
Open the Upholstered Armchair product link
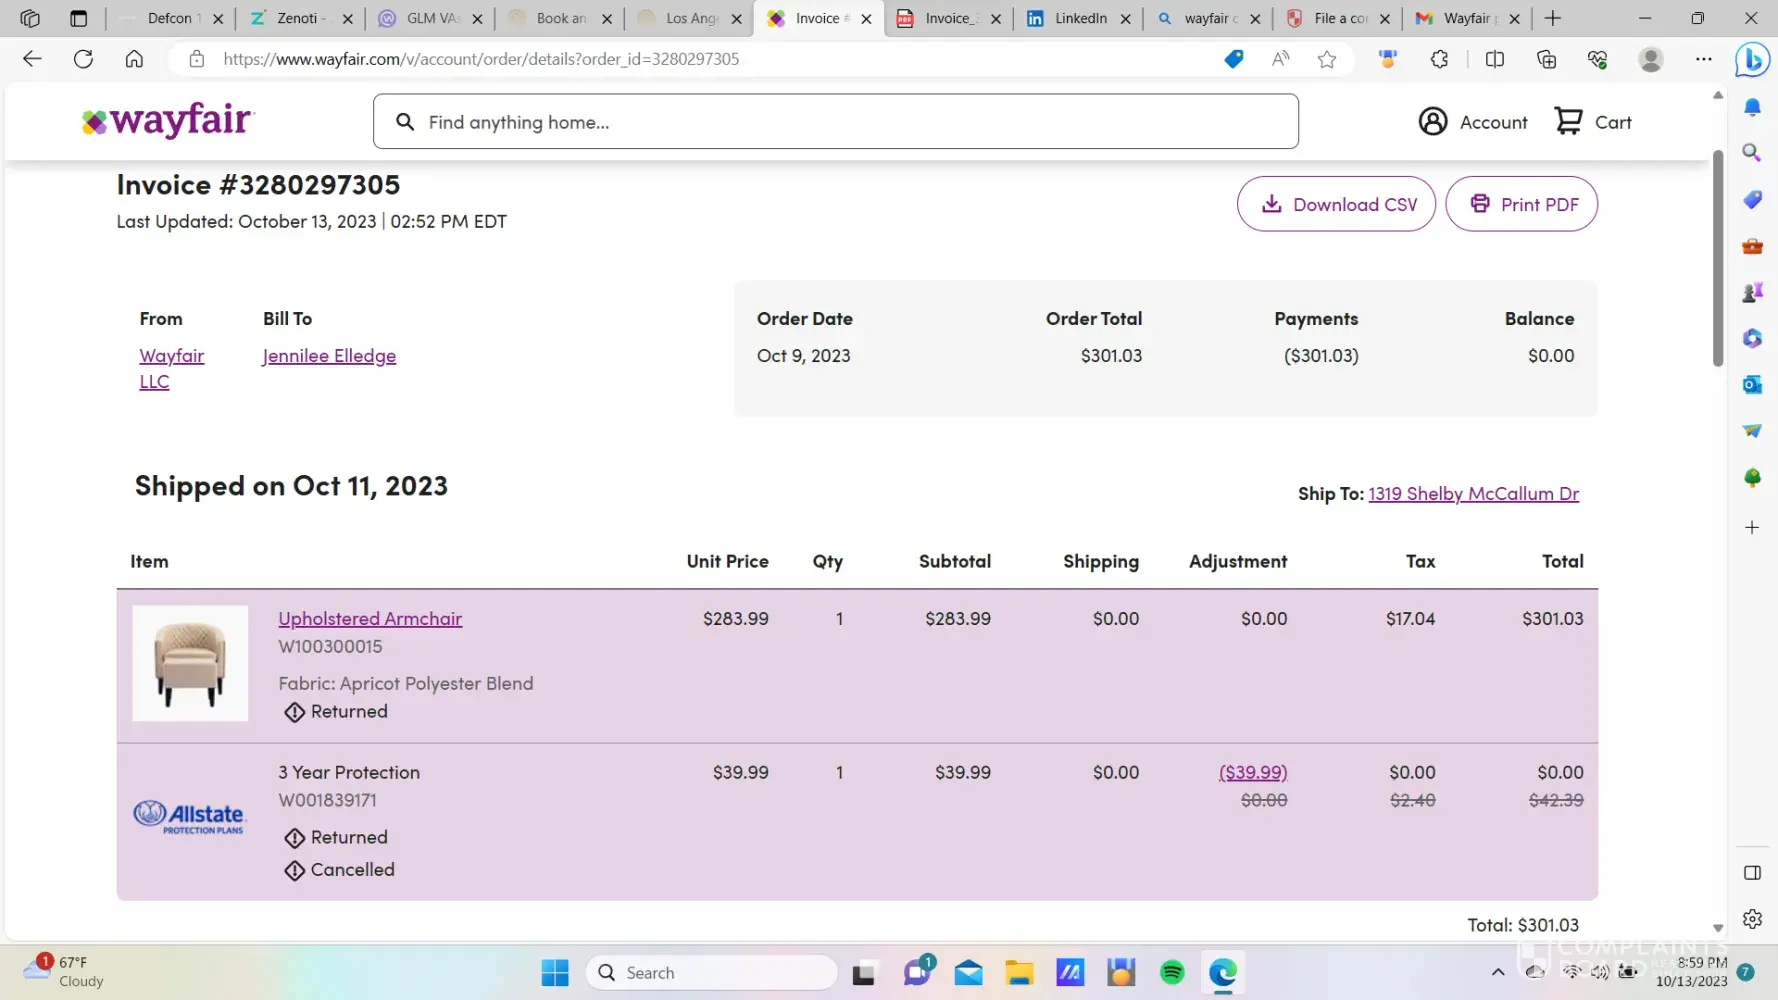pyautogui.click(x=370, y=619)
